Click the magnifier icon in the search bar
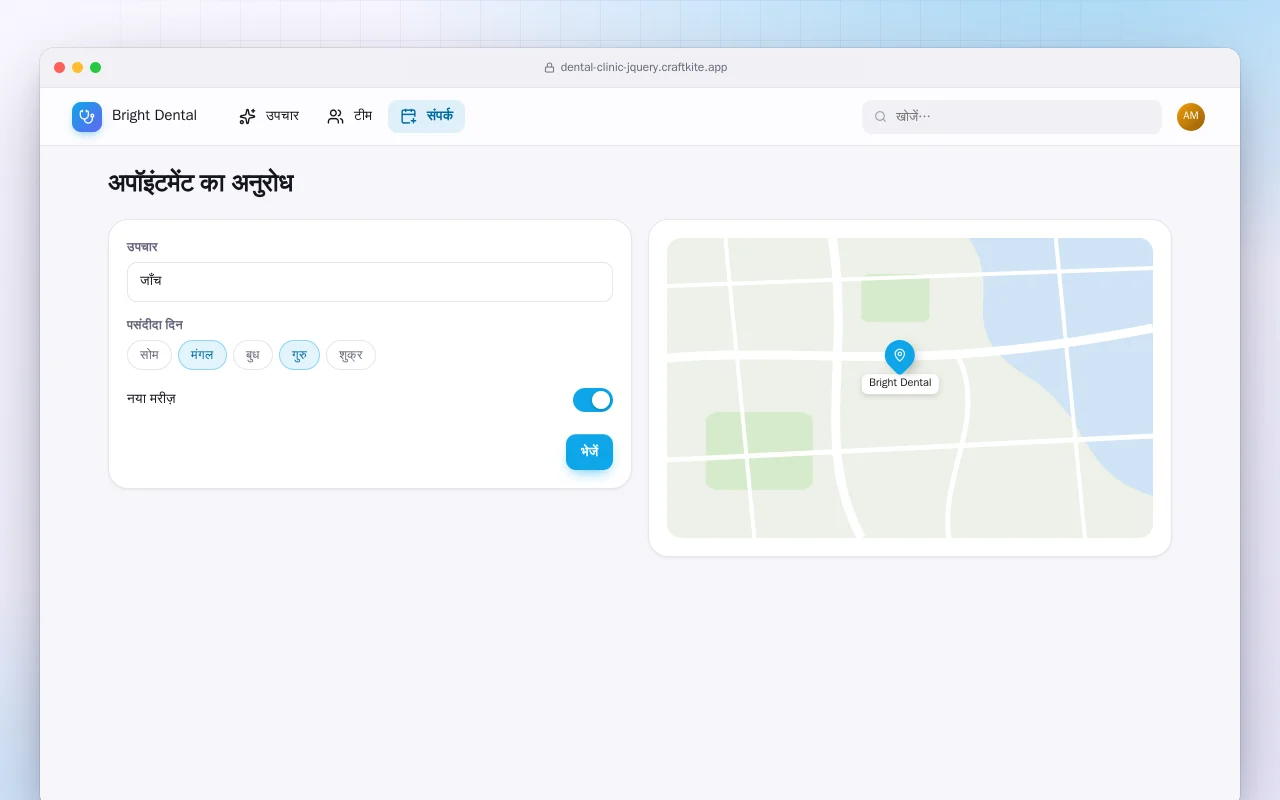This screenshot has height=800, width=1280. 881,117
